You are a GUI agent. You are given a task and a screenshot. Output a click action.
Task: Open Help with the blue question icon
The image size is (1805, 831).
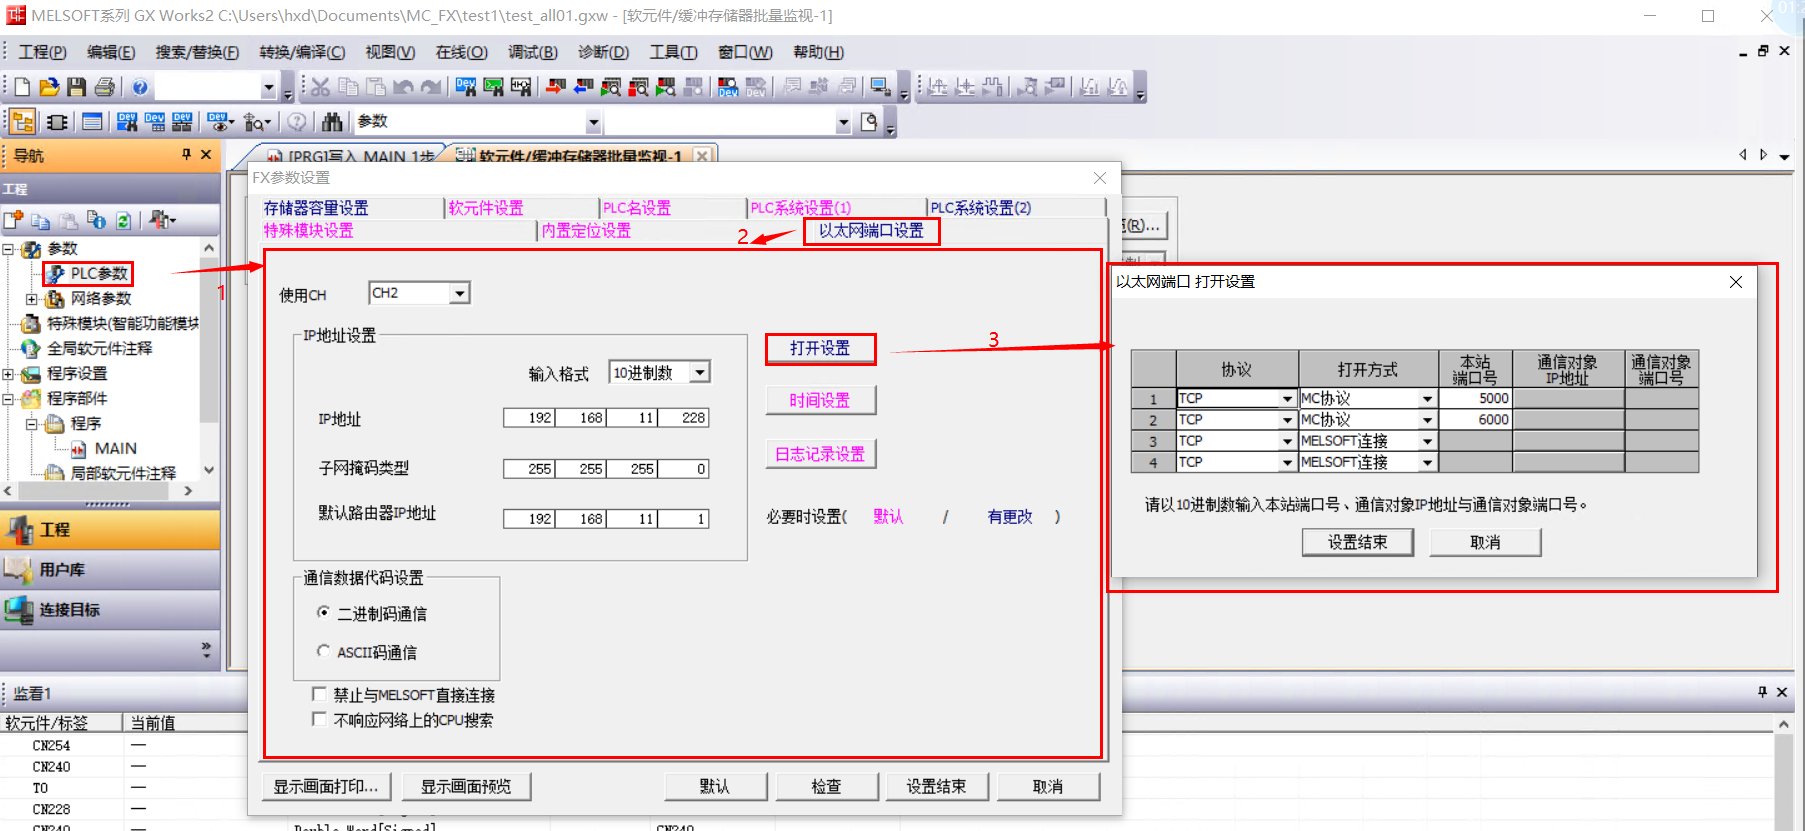point(140,87)
